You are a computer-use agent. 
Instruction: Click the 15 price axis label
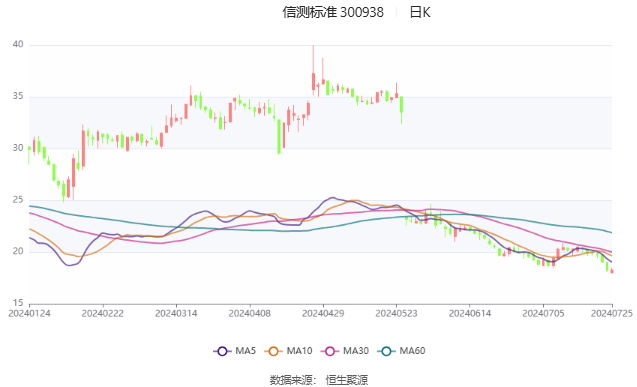click(18, 303)
